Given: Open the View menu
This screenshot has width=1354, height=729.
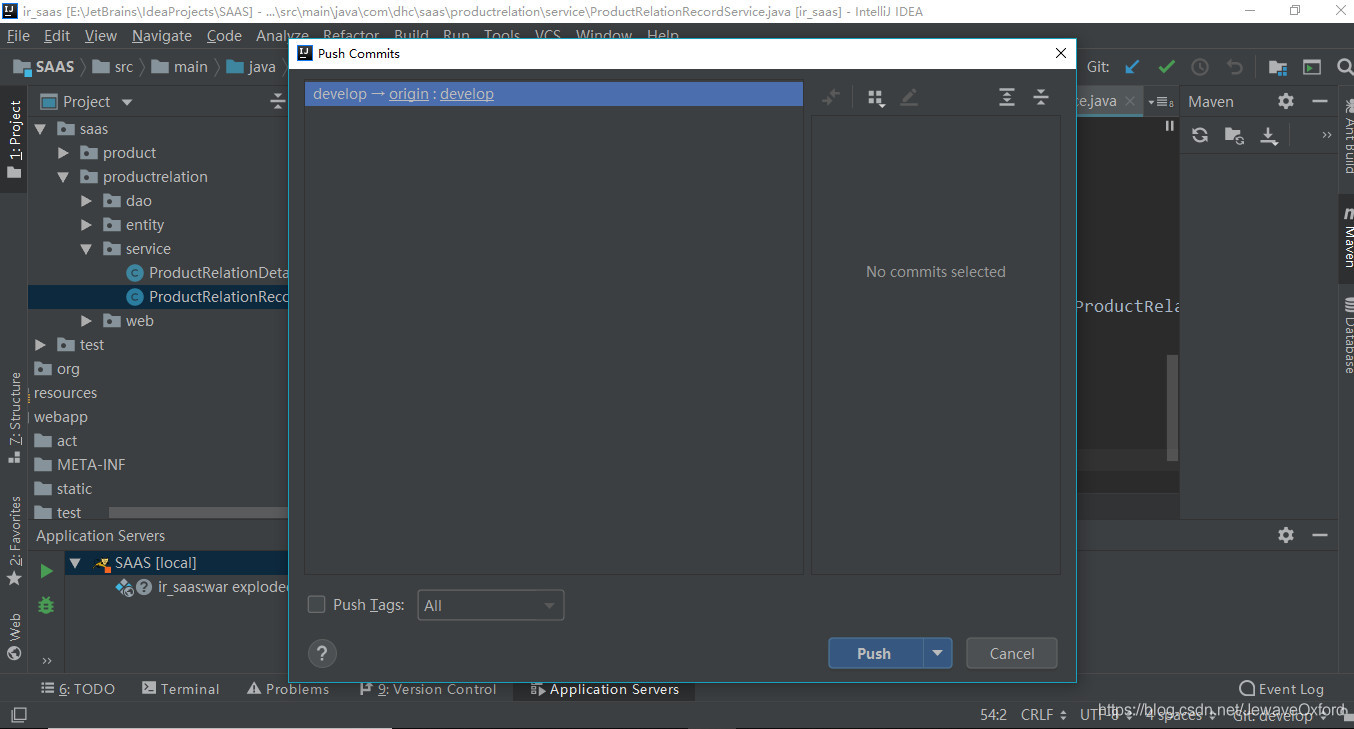Looking at the screenshot, I should [101, 35].
